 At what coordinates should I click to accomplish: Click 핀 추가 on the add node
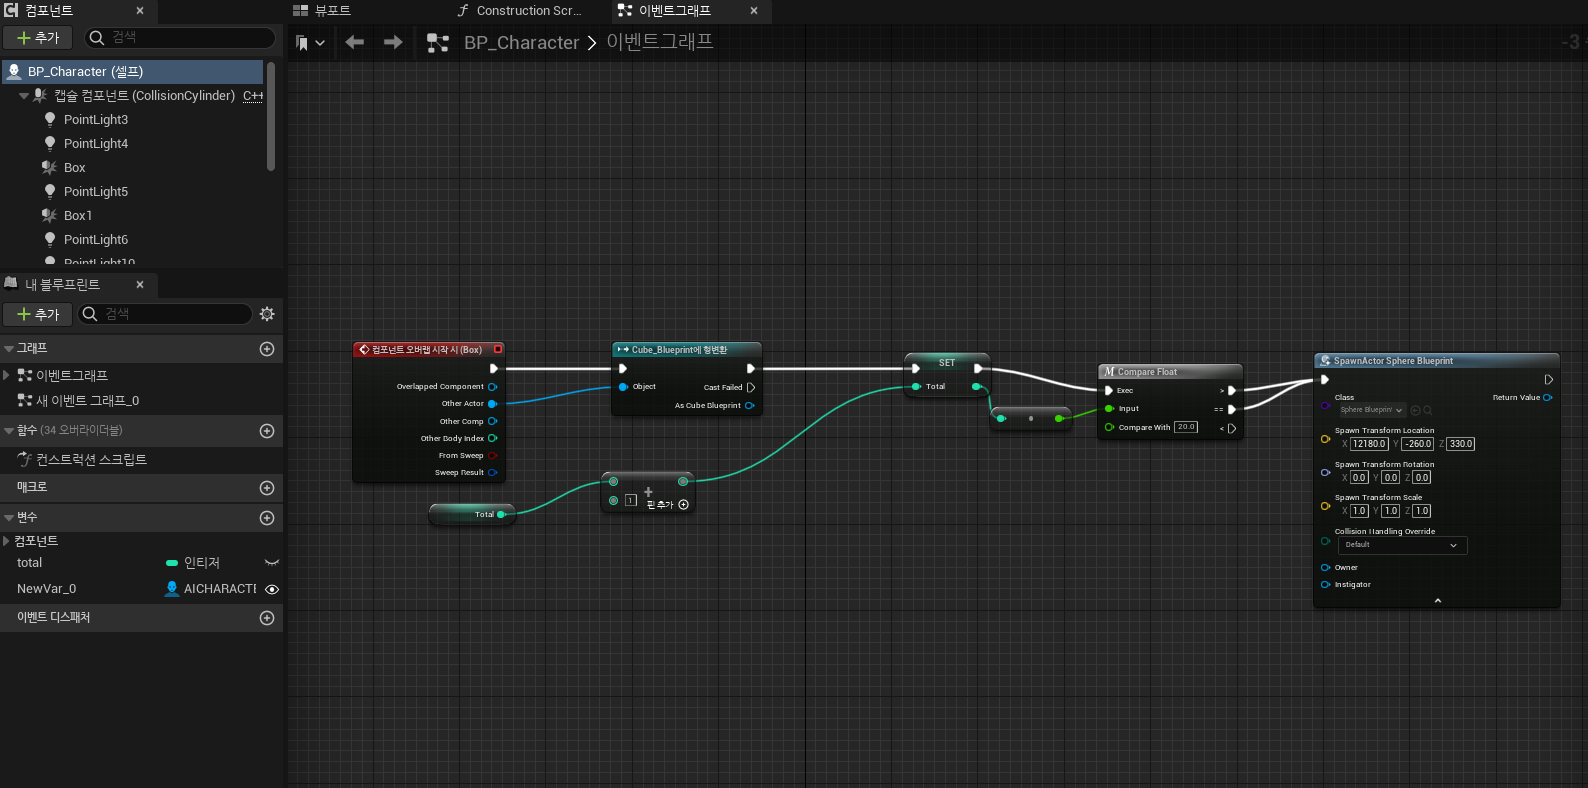tap(668, 504)
